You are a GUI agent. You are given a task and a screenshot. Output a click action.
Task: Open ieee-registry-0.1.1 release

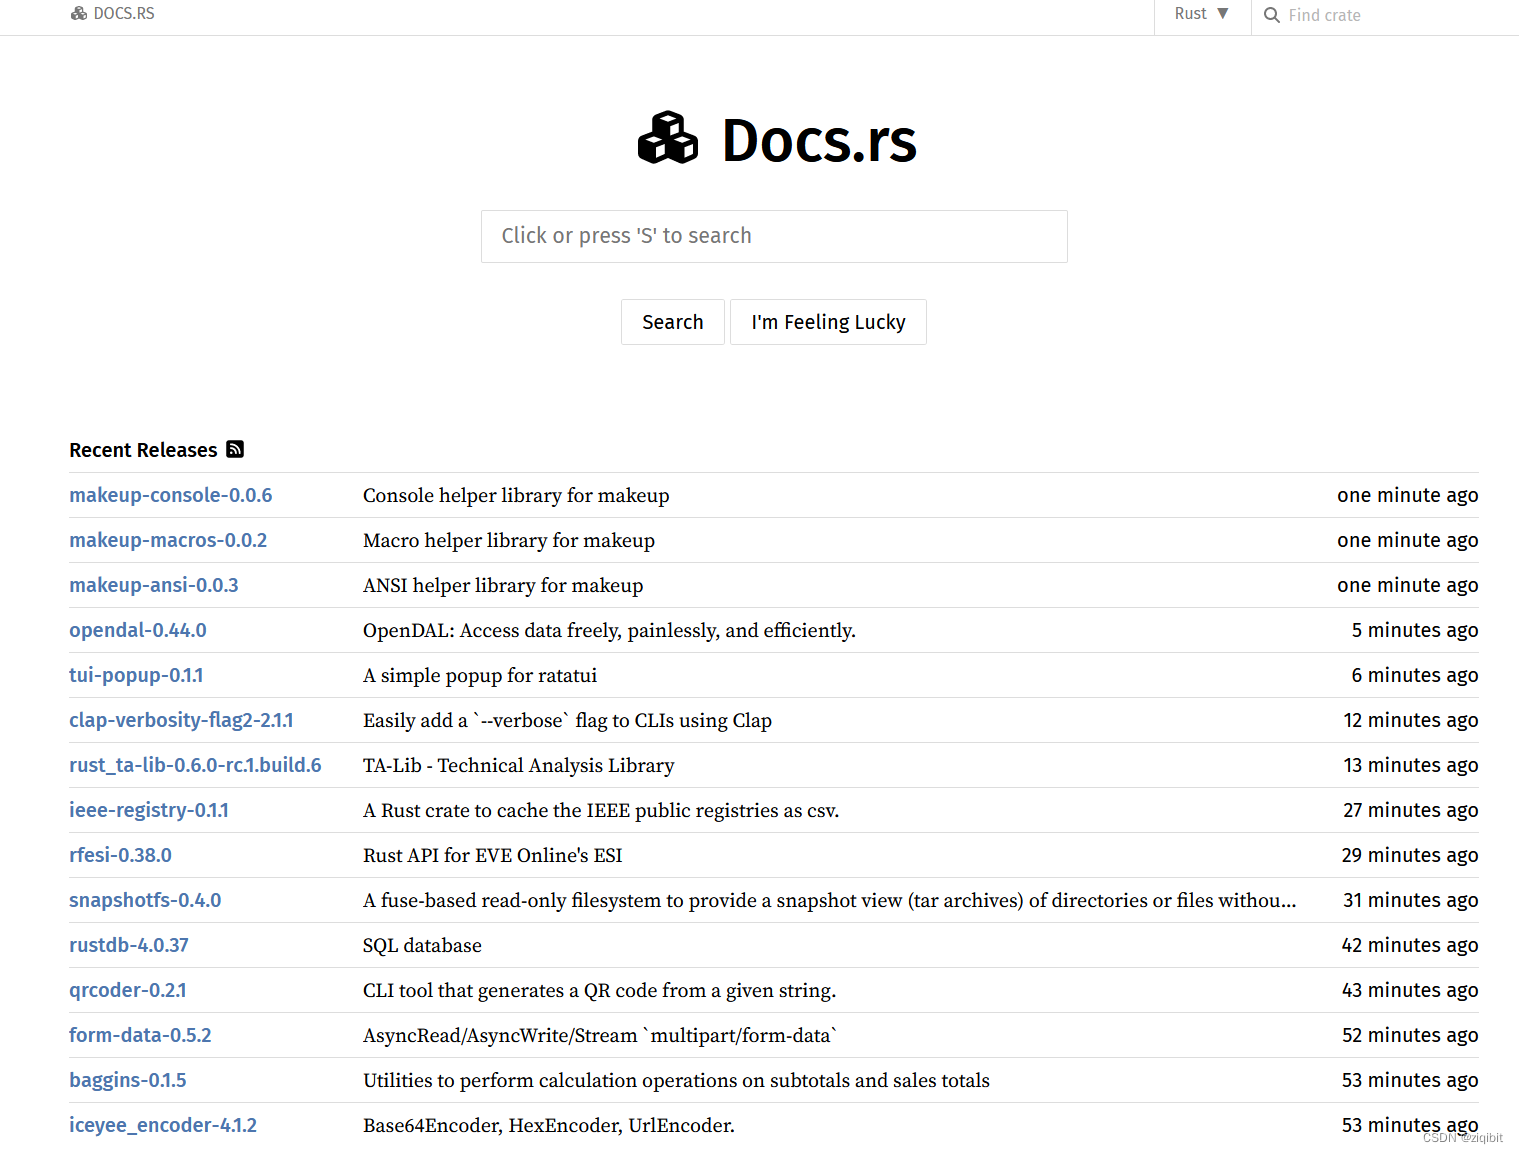click(149, 810)
